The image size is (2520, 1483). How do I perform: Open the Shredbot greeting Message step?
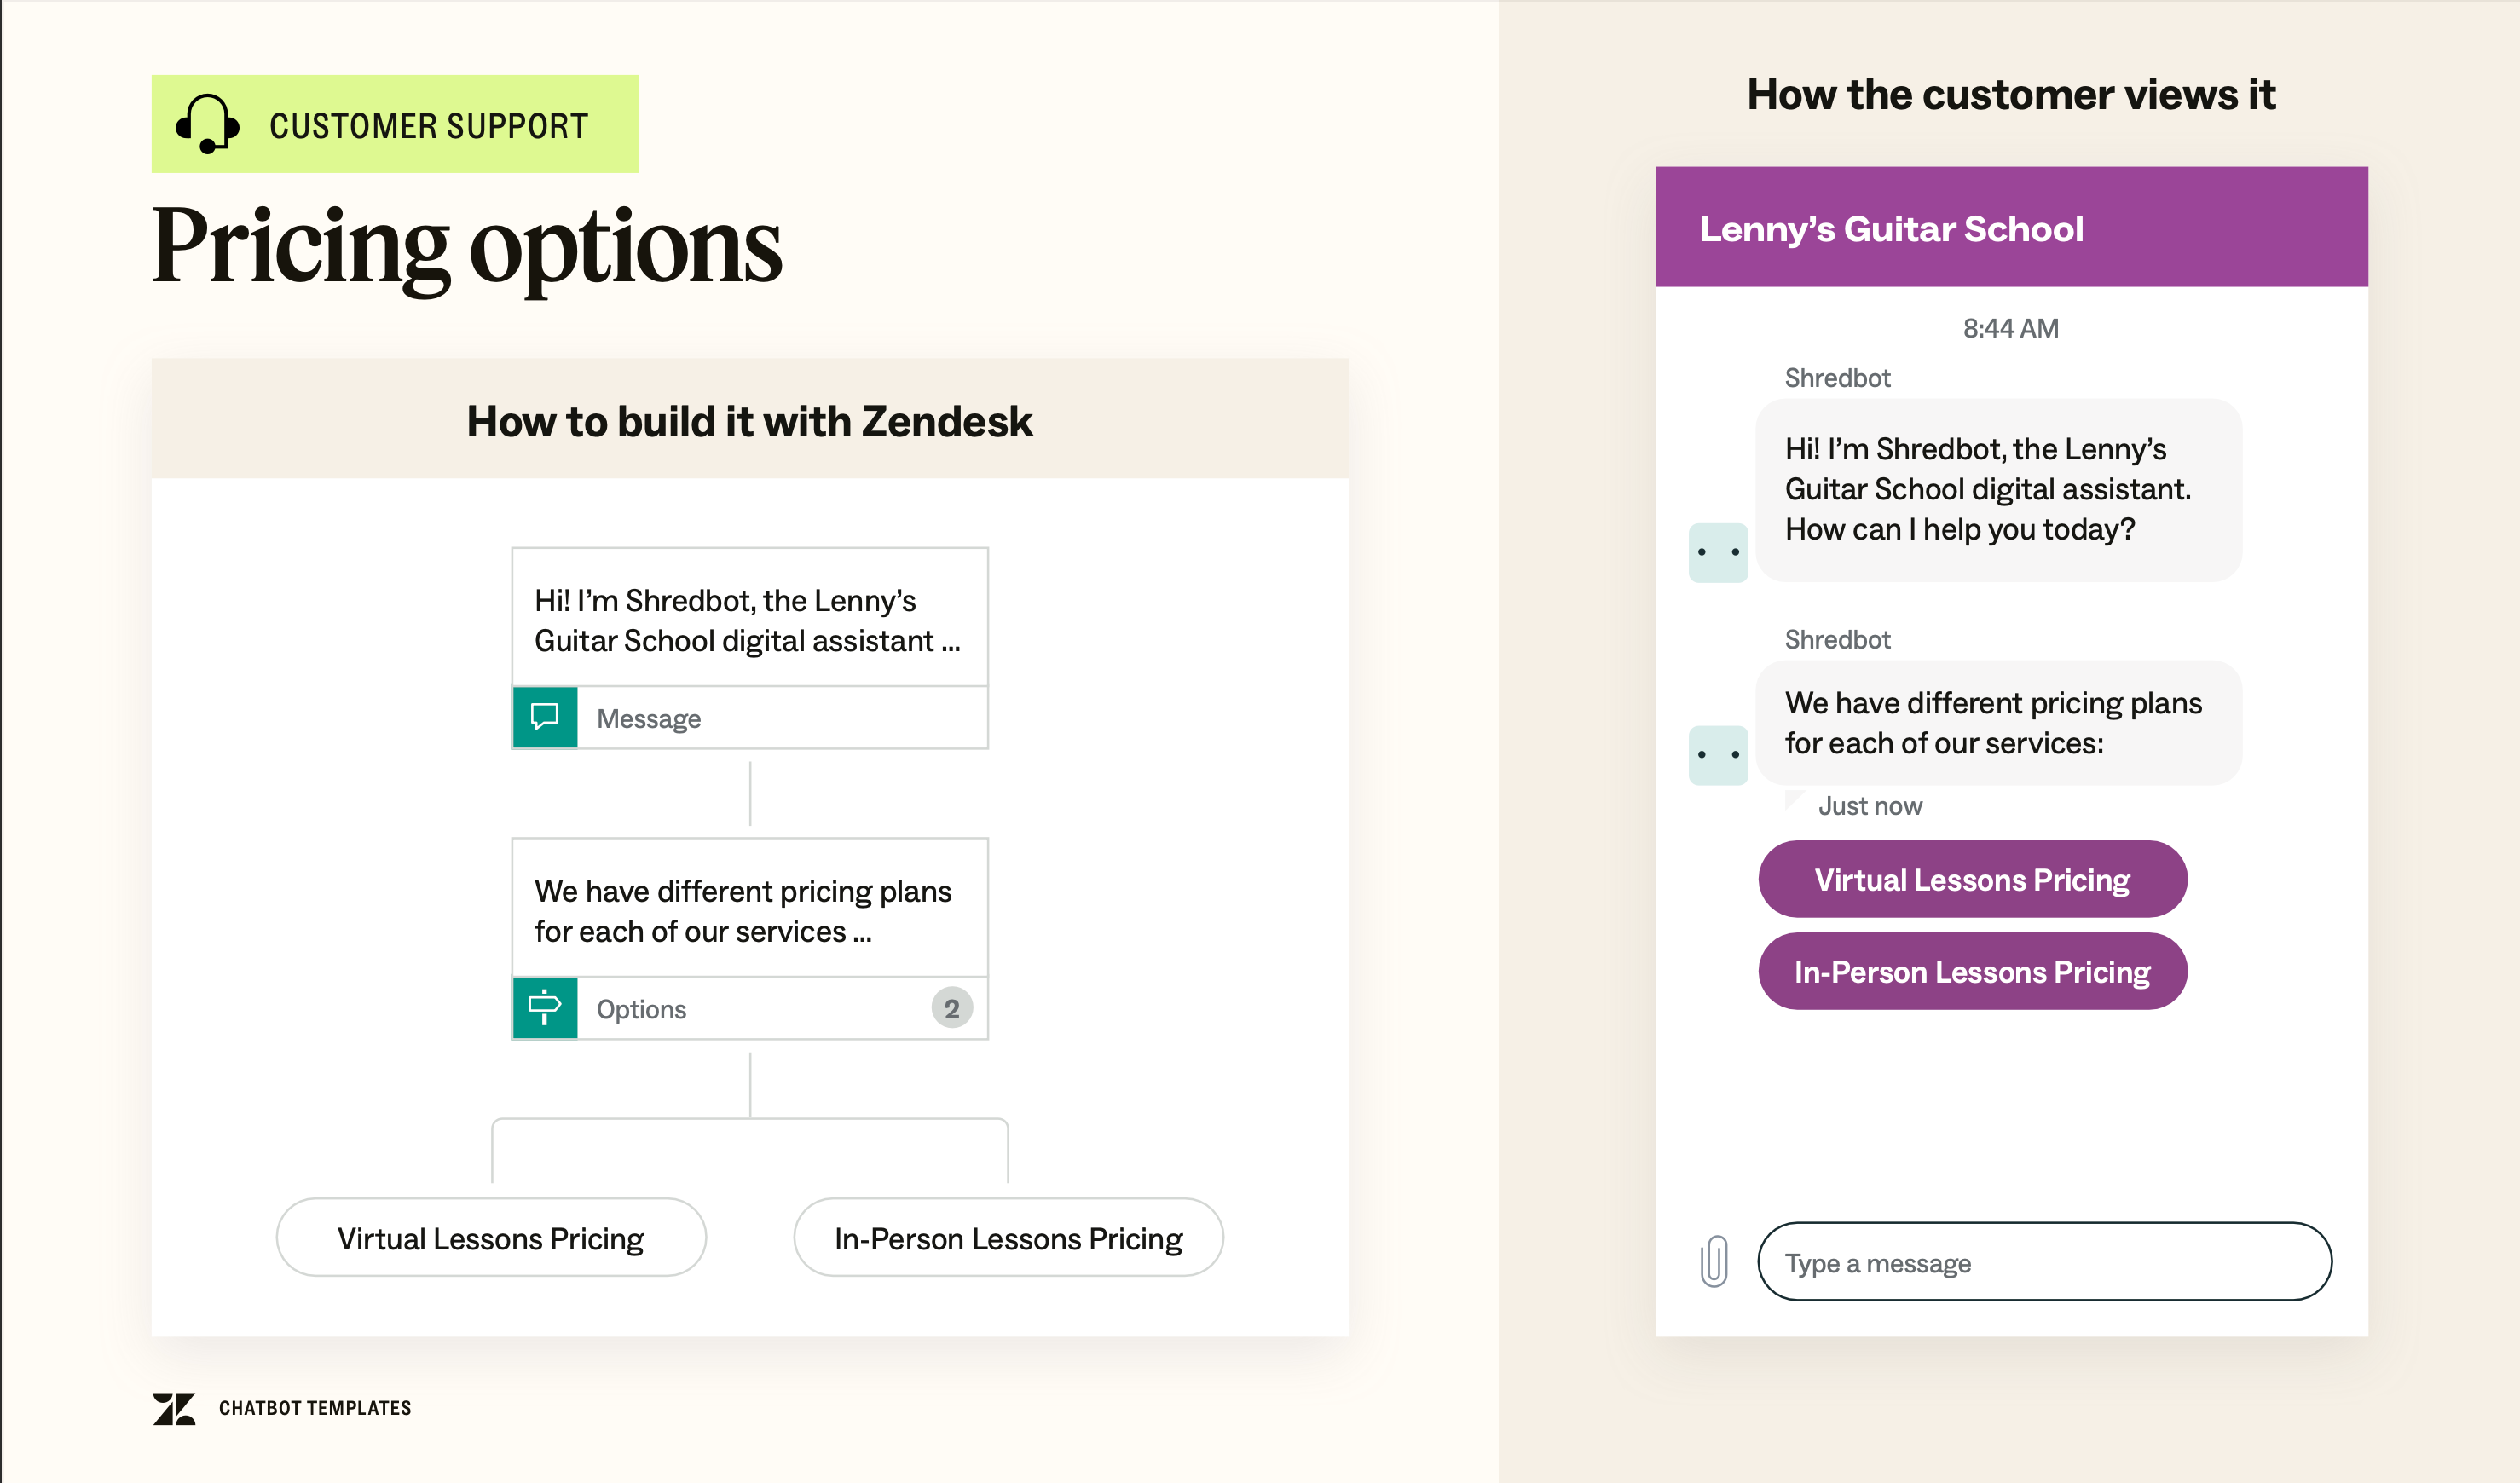coord(749,620)
